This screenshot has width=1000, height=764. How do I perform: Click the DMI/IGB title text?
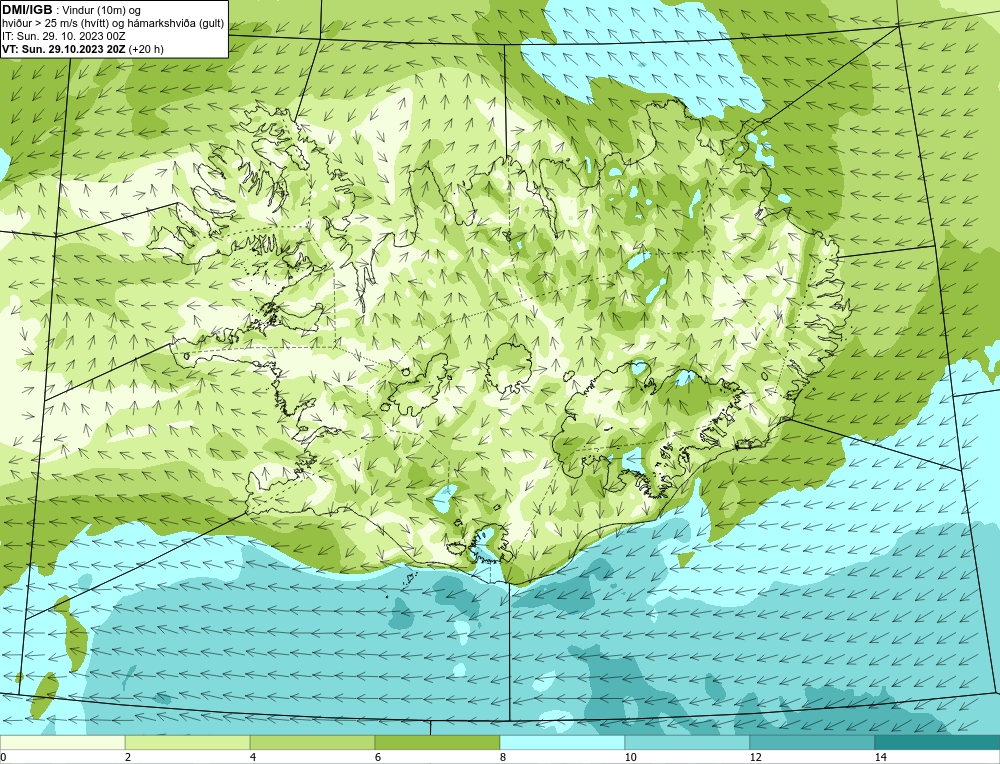click(x=28, y=10)
